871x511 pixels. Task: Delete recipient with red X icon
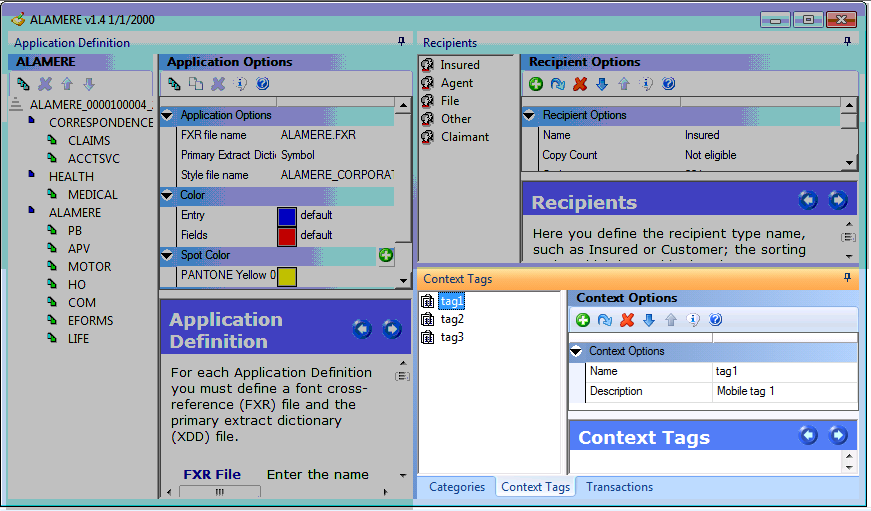[580, 84]
